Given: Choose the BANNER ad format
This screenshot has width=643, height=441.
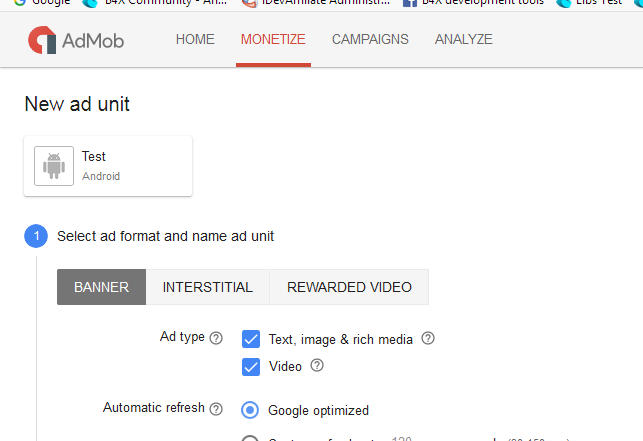Looking at the screenshot, I should coord(101,287).
